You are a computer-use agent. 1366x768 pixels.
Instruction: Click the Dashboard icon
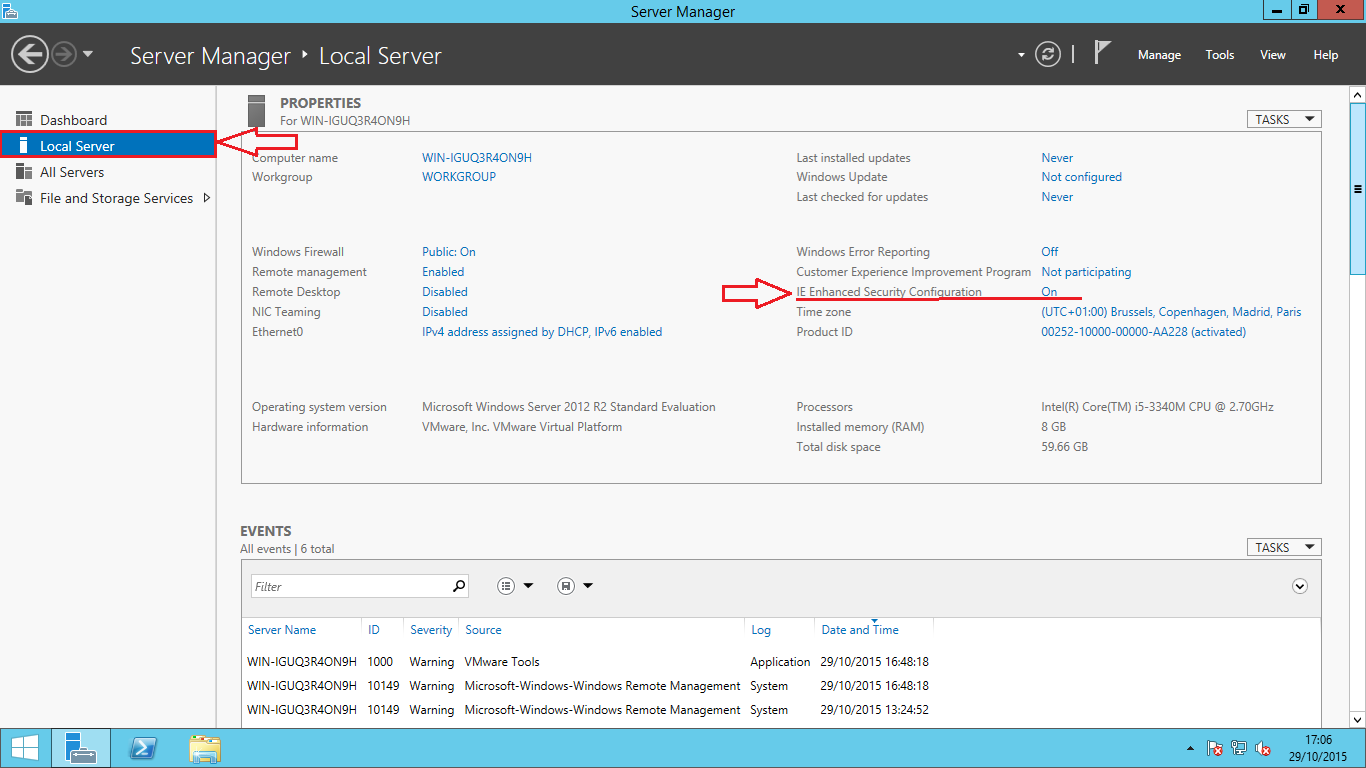point(24,120)
